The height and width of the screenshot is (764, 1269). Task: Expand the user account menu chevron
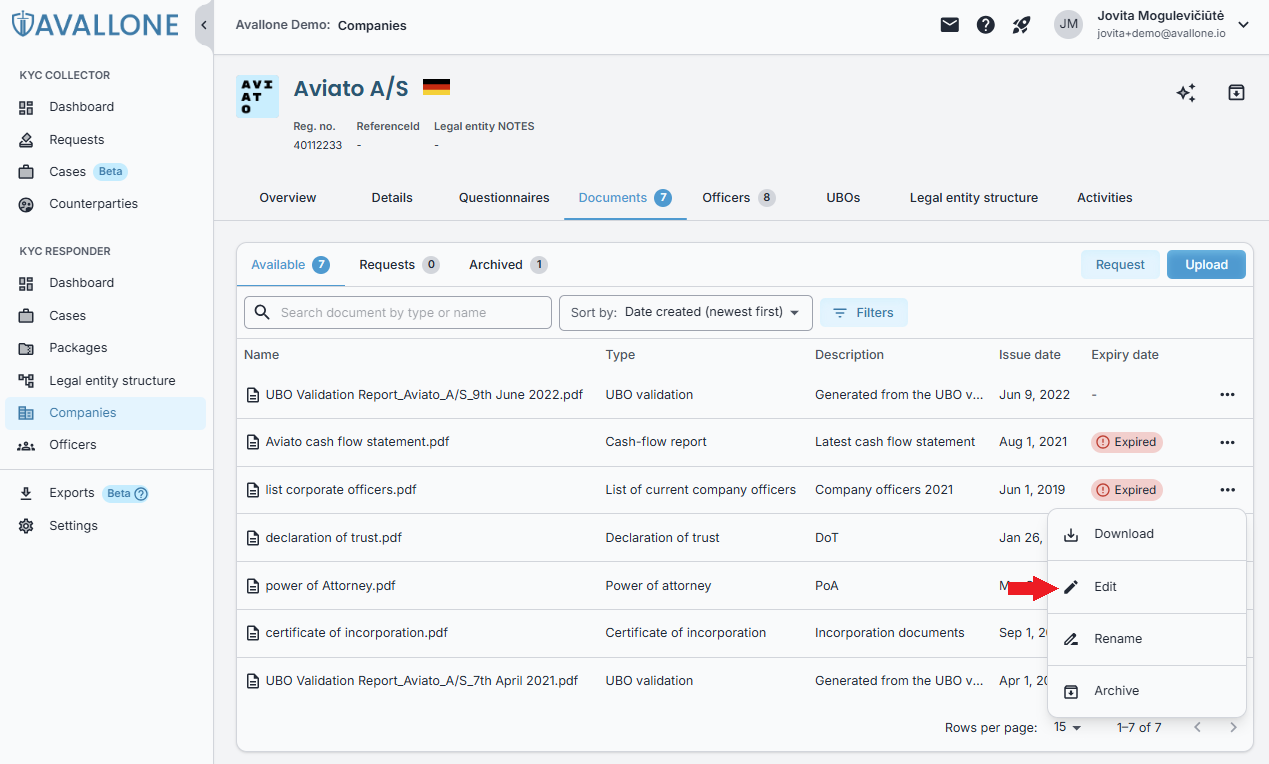[1244, 25]
